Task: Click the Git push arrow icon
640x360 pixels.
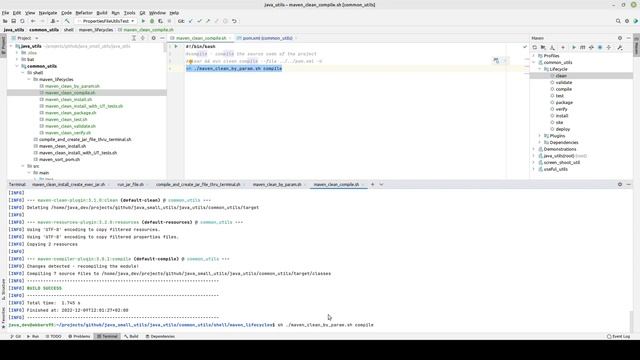Action: point(208,21)
